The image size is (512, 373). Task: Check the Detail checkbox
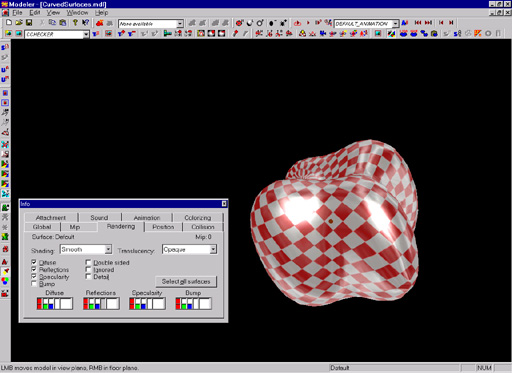[88, 276]
